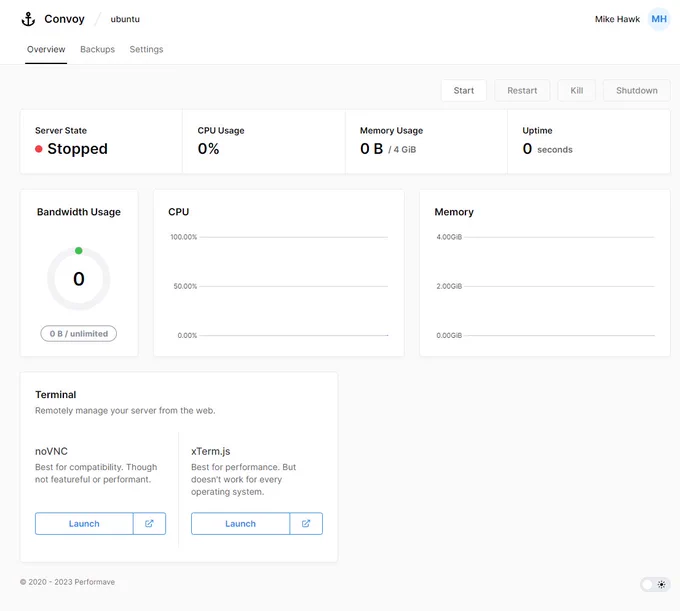Click the xTerm.js option title
680x611 pixels.
[x=210, y=451]
